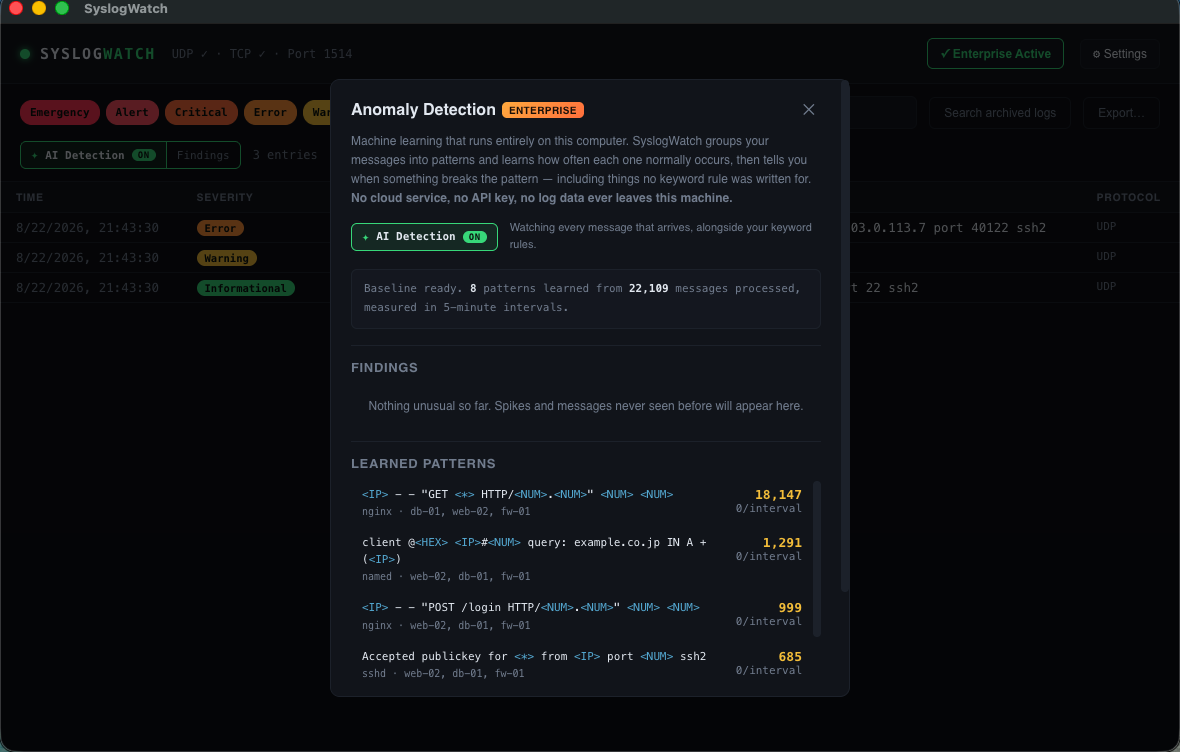Screen dimensions: 1180x752
Task: Click the 685 pattern count
Action: (790, 656)
